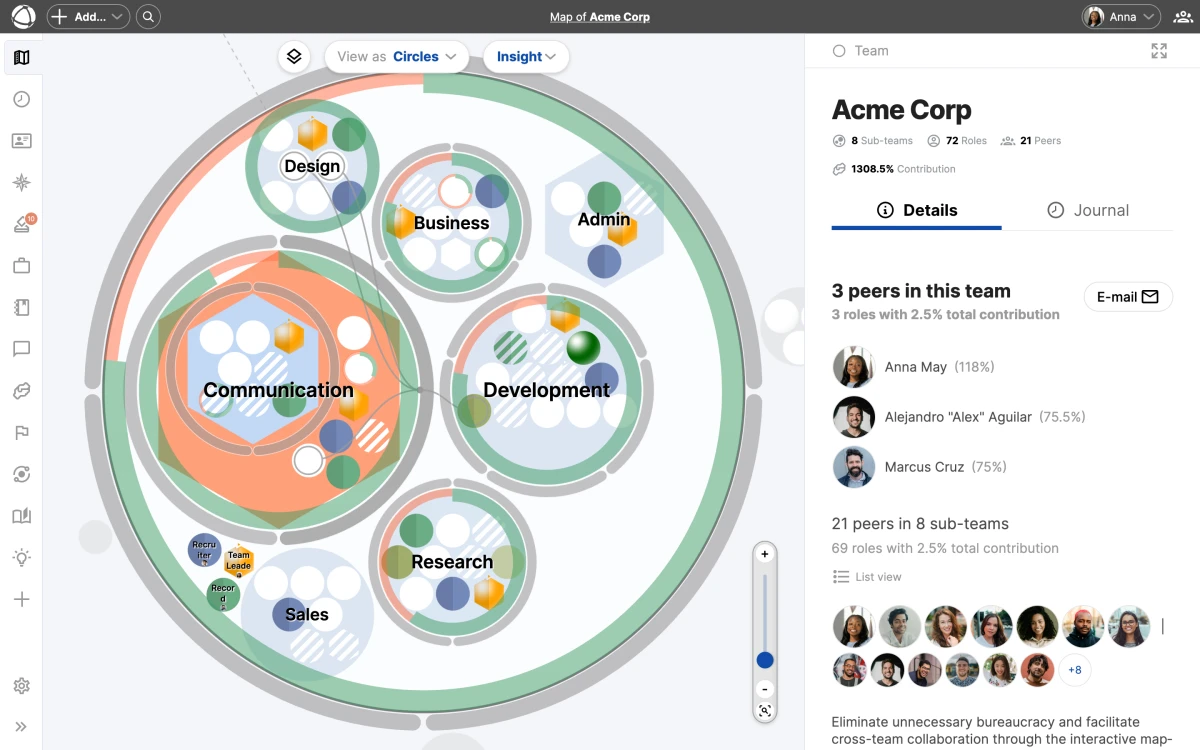This screenshot has width=1200, height=750.
Task: Open the Anna user menu
Action: [1120, 16]
